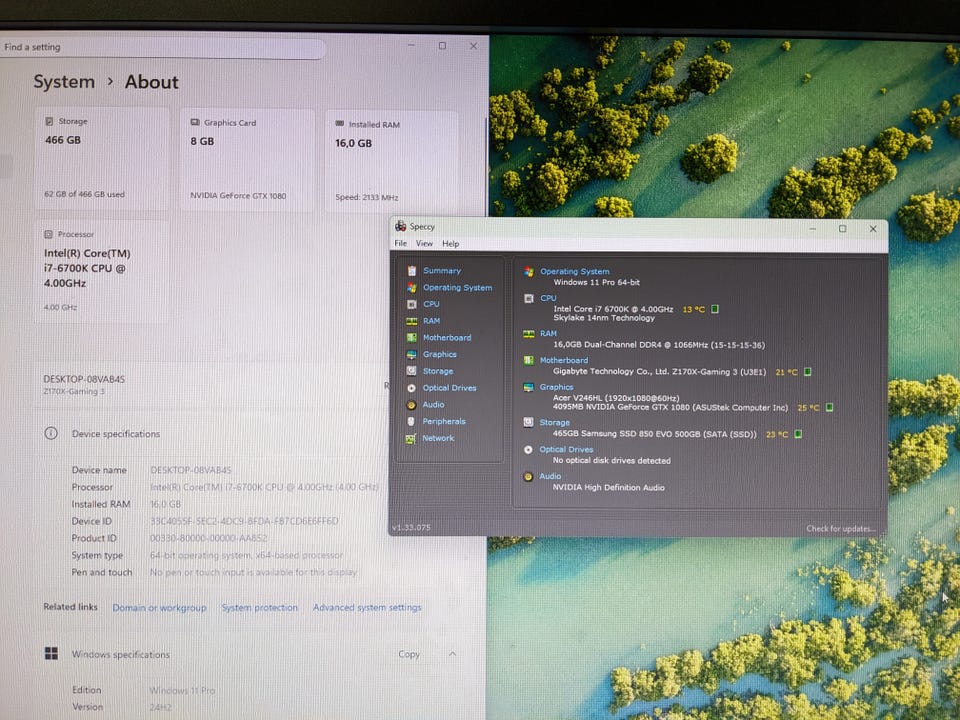Click SSD temperature indicator beside 23 °C
The width and height of the screenshot is (960, 720).
(798, 434)
